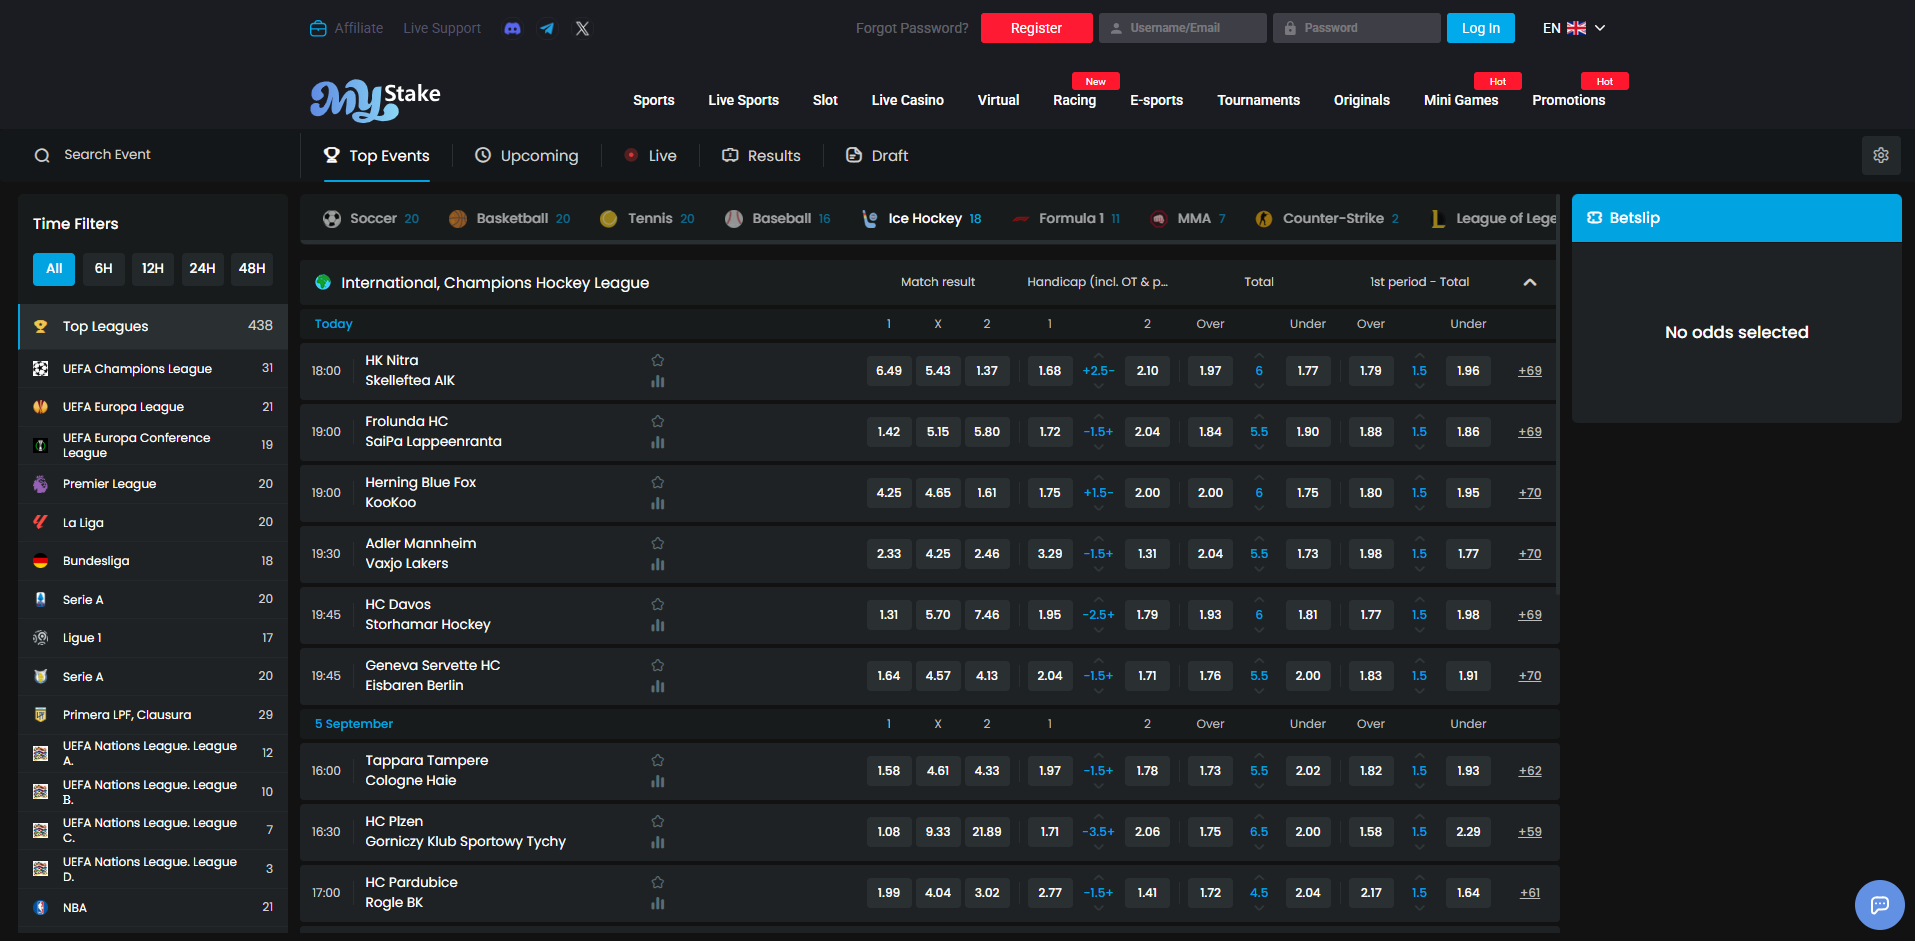
Task: Click the Password input field
Action: point(1356,28)
